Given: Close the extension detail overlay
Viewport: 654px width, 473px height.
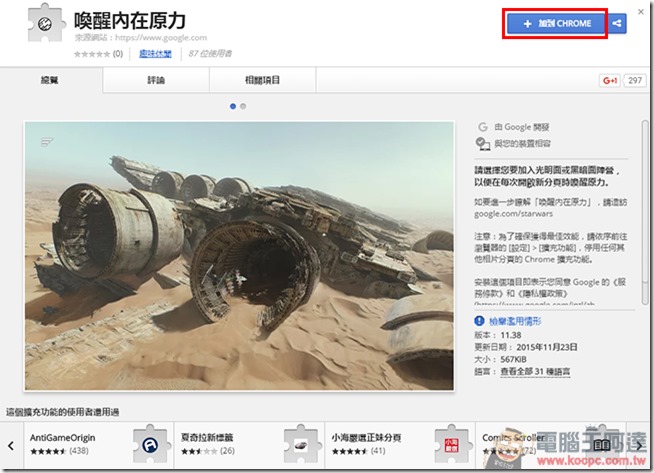Looking at the screenshot, I should 641,12.
